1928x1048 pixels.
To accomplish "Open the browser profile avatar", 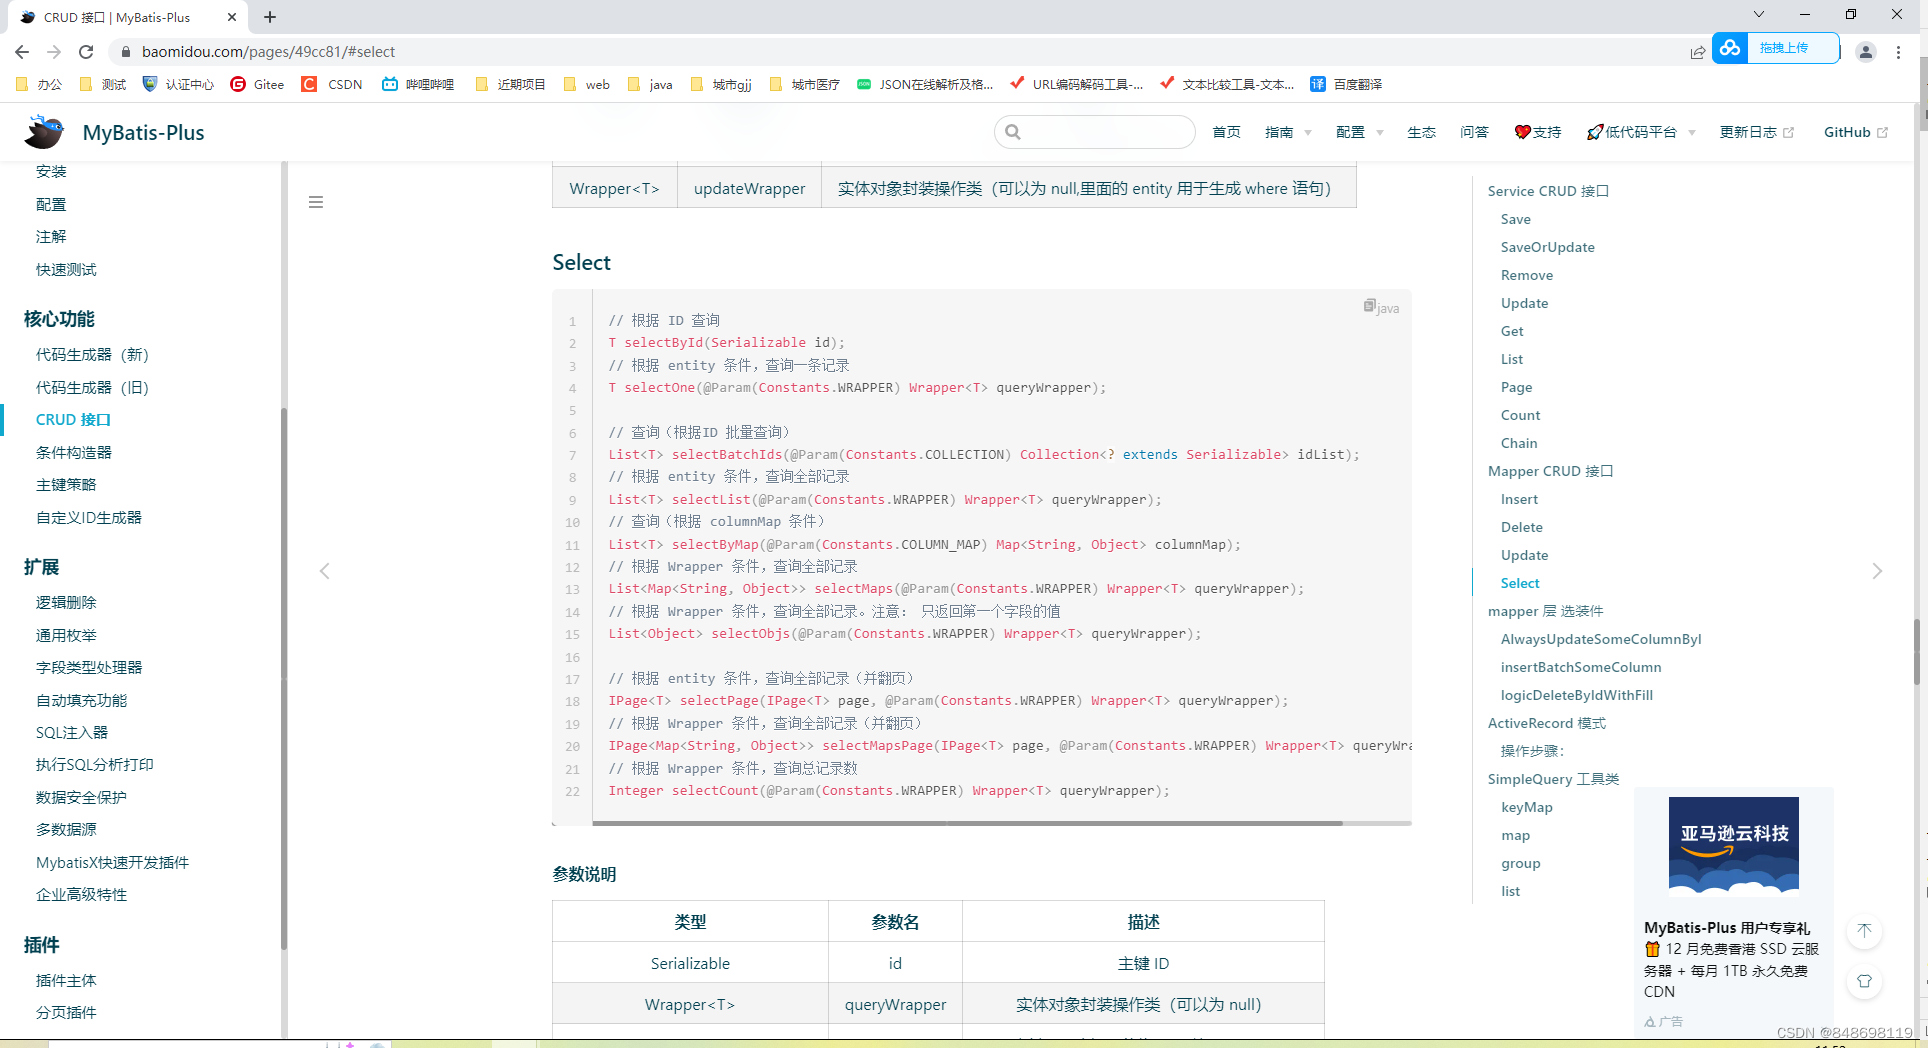I will point(1865,52).
